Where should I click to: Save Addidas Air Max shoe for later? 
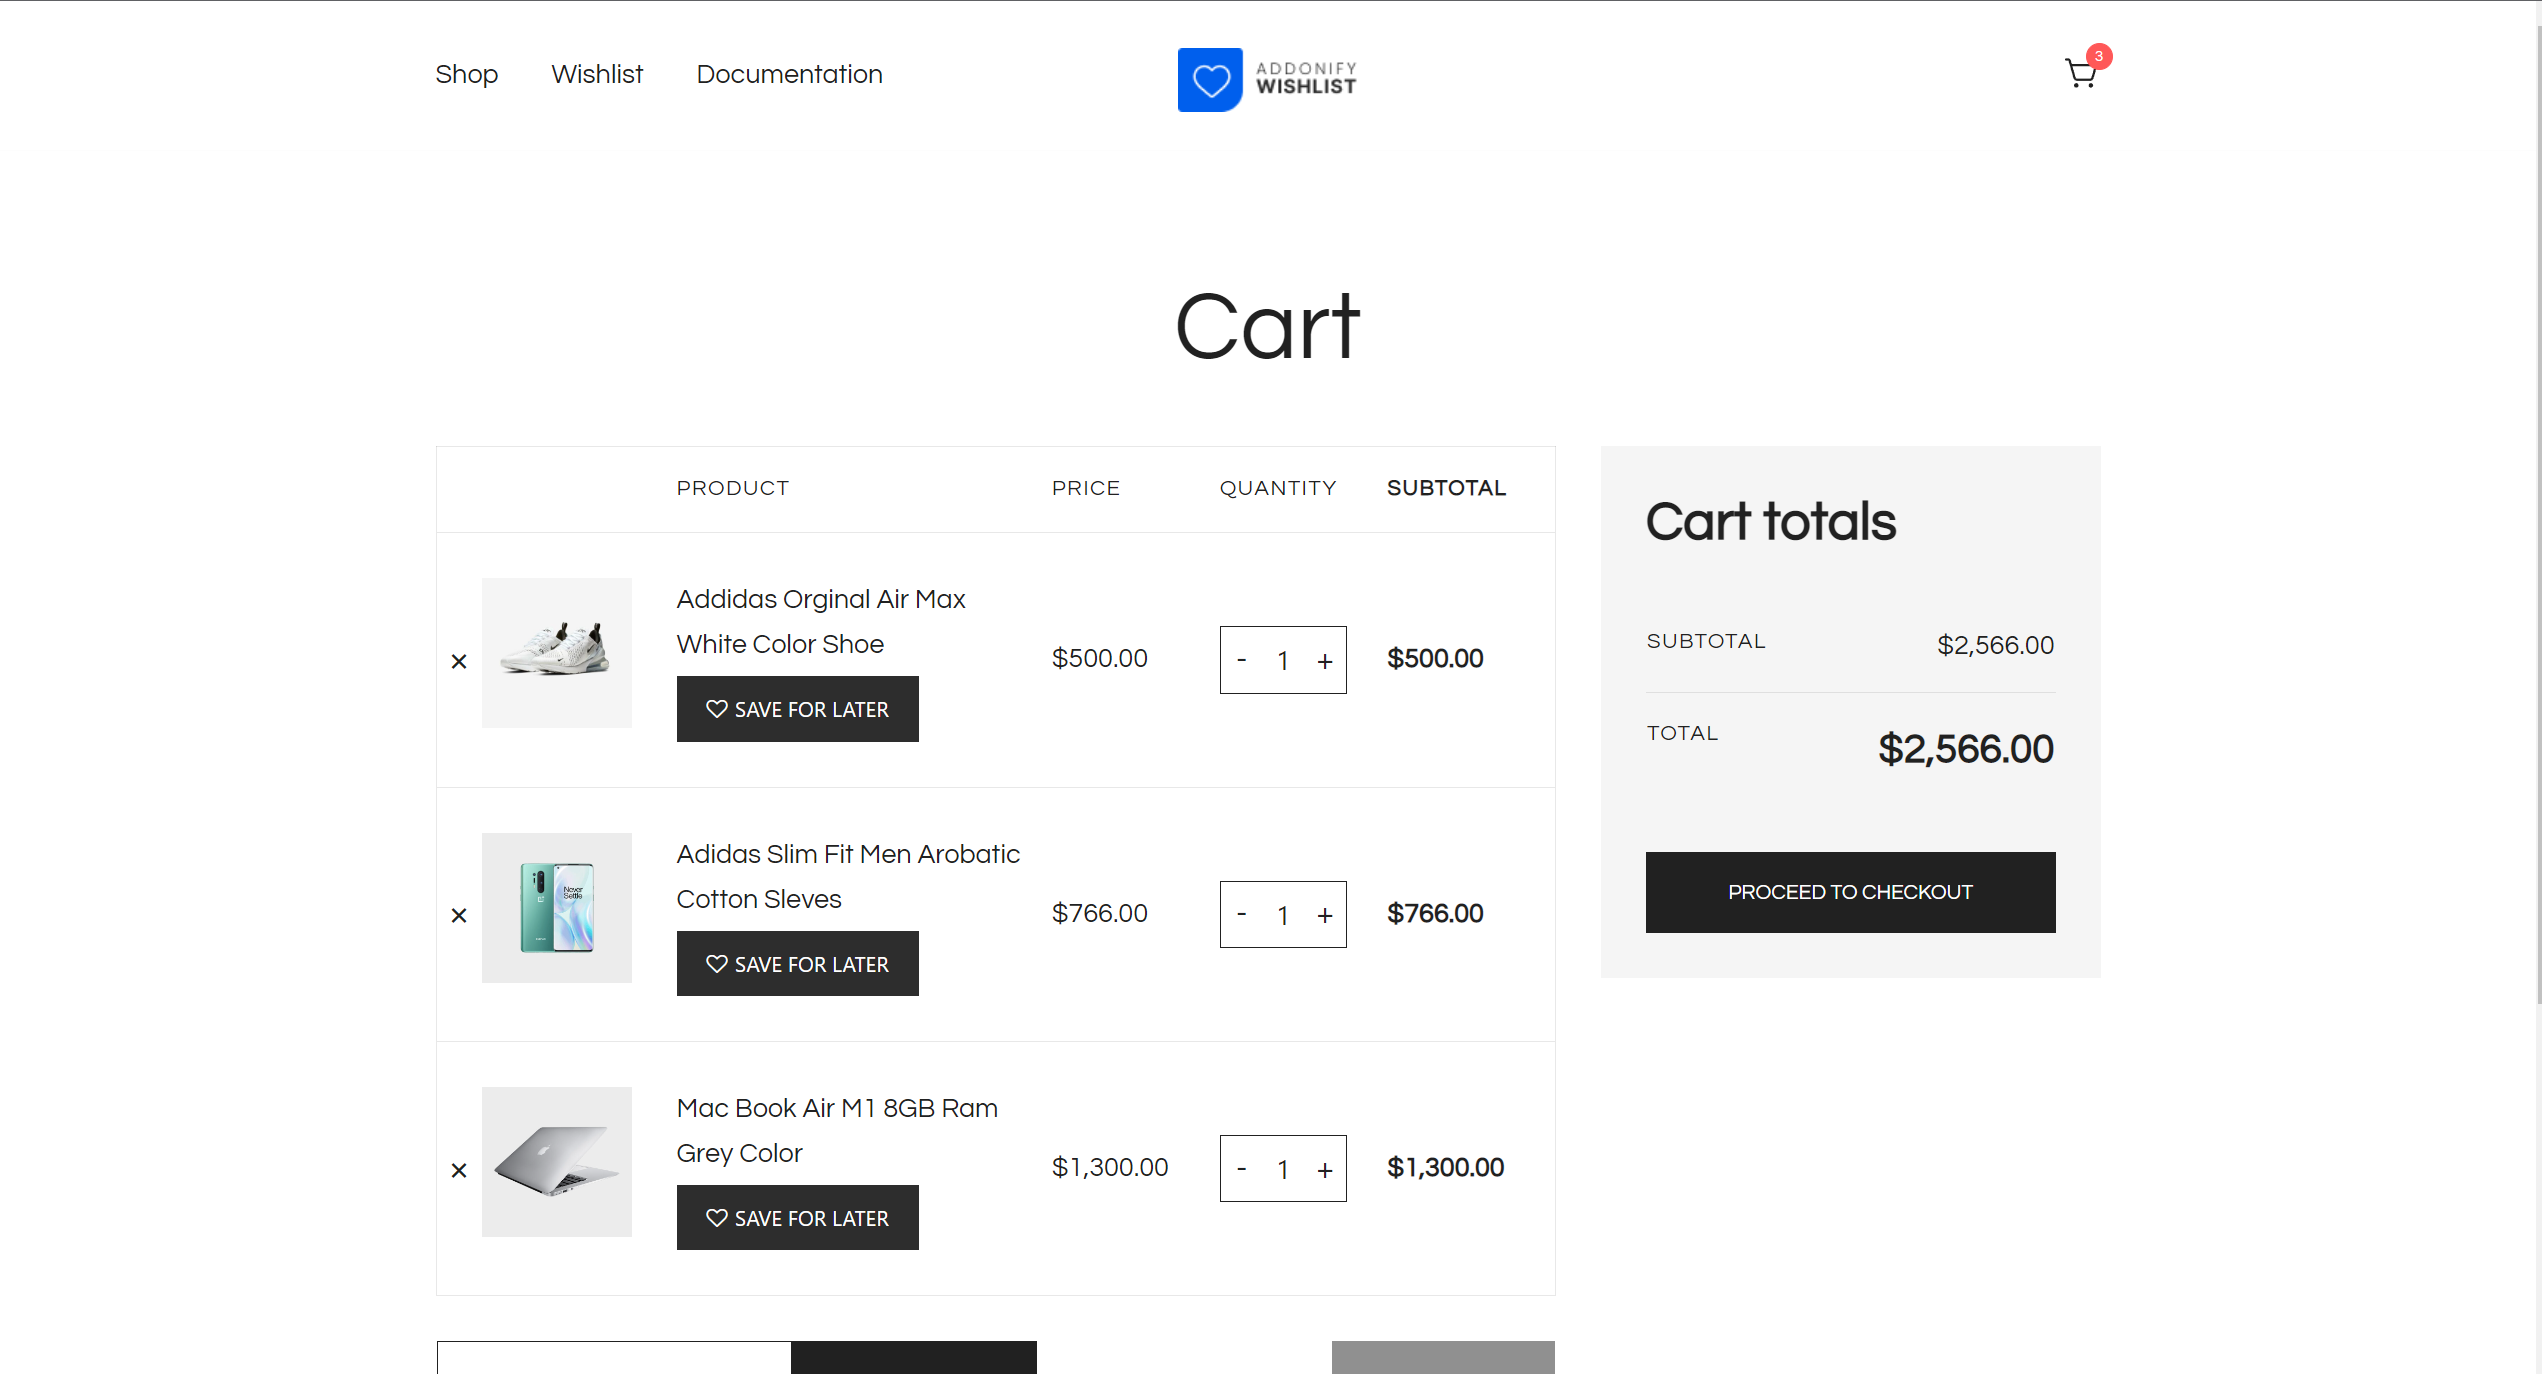point(797,709)
